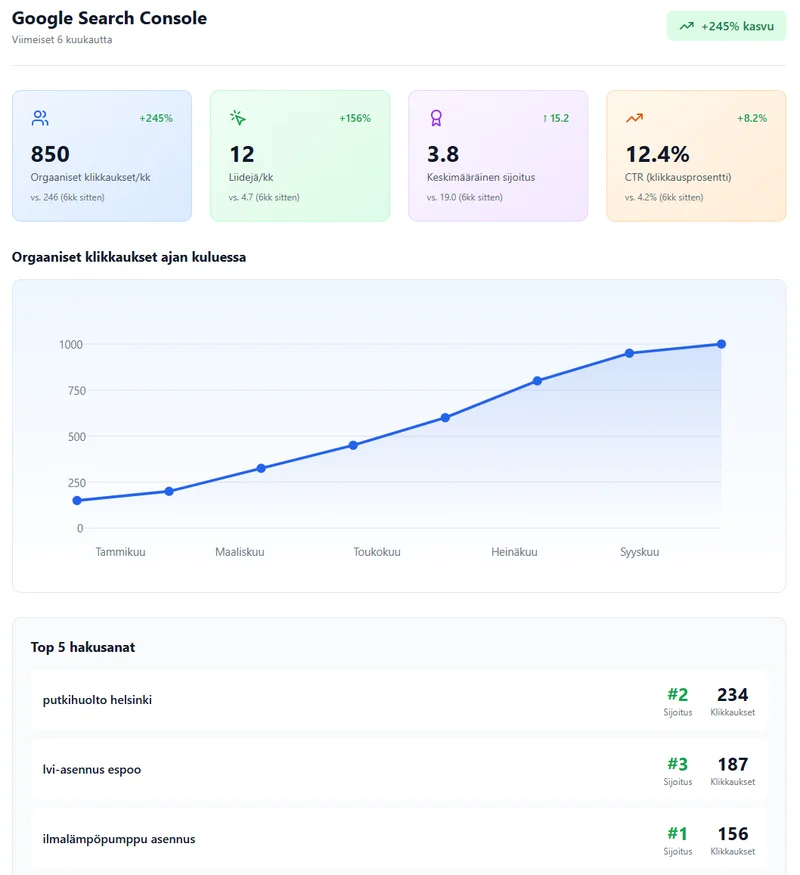Viewport: 800px width, 875px height.
Task: Click the Google Search Console heading
Action: [x=109, y=18]
